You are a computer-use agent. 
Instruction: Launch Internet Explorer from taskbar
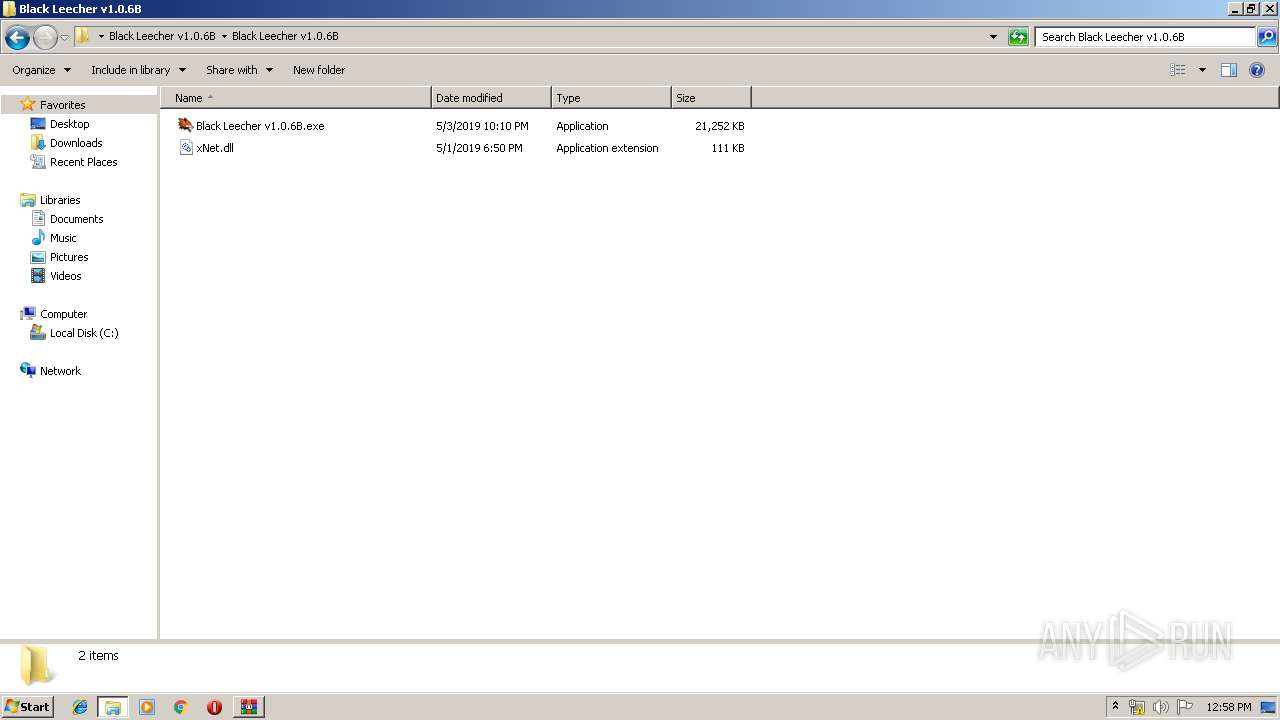click(x=80, y=707)
